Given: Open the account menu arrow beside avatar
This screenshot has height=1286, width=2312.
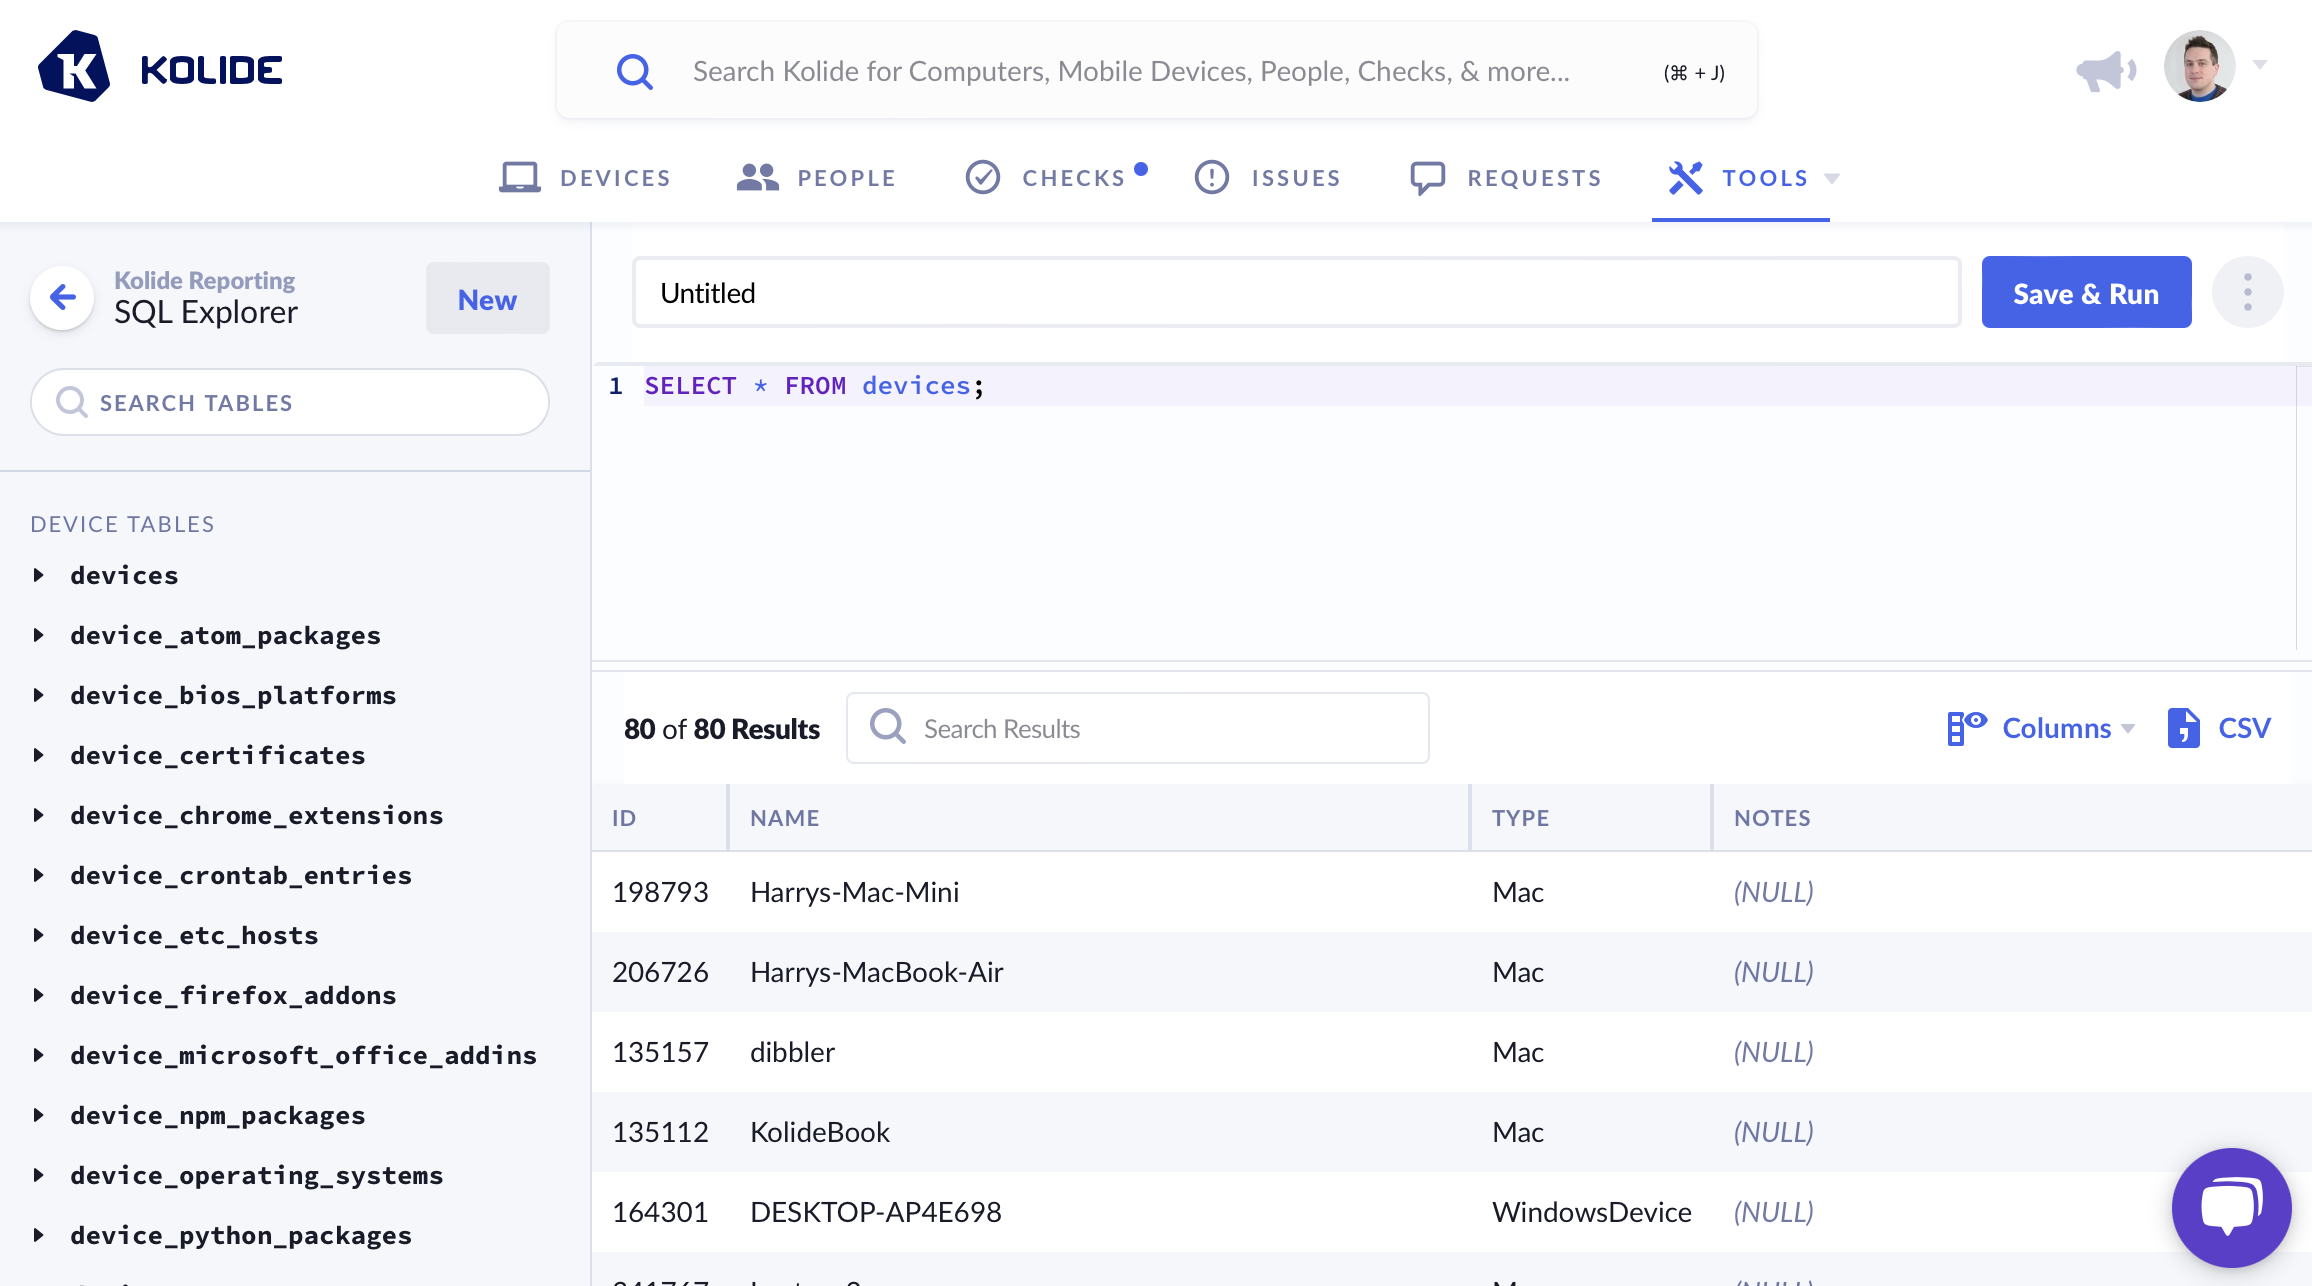Looking at the screenshot, I should click(x=2260, y=65).
